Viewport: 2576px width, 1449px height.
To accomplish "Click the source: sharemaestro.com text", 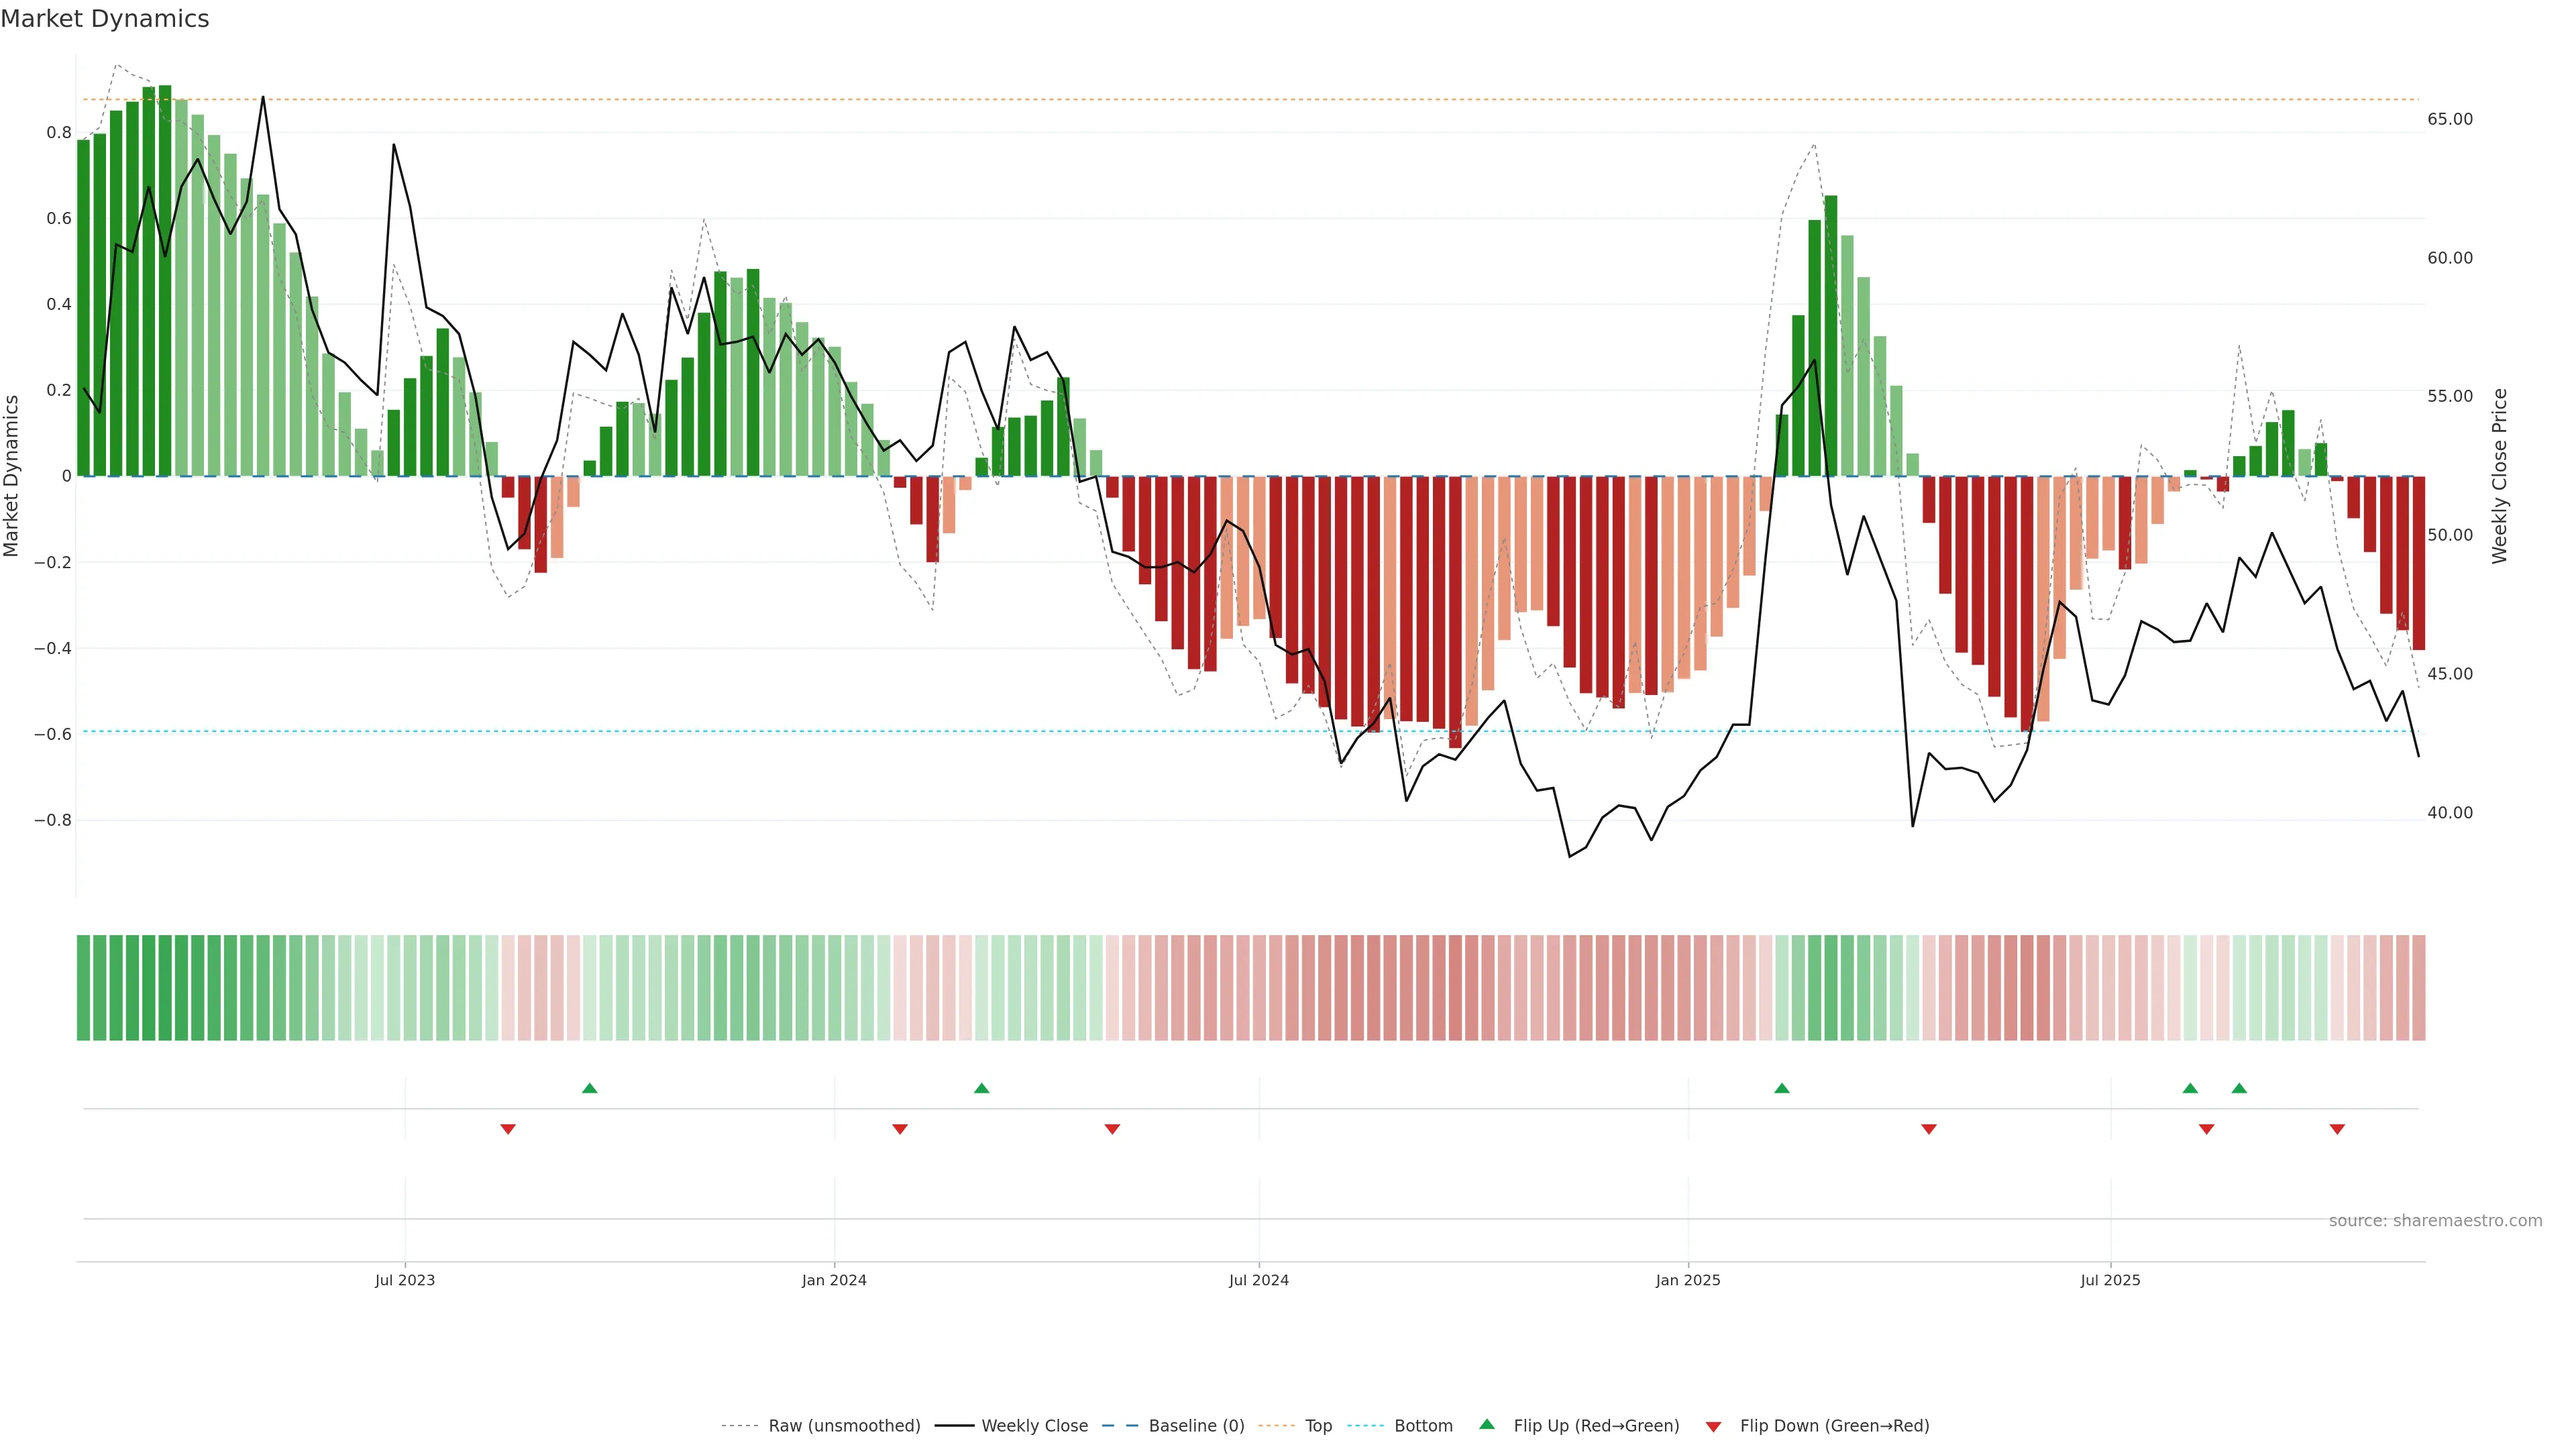I will tap(2435, 1221).
